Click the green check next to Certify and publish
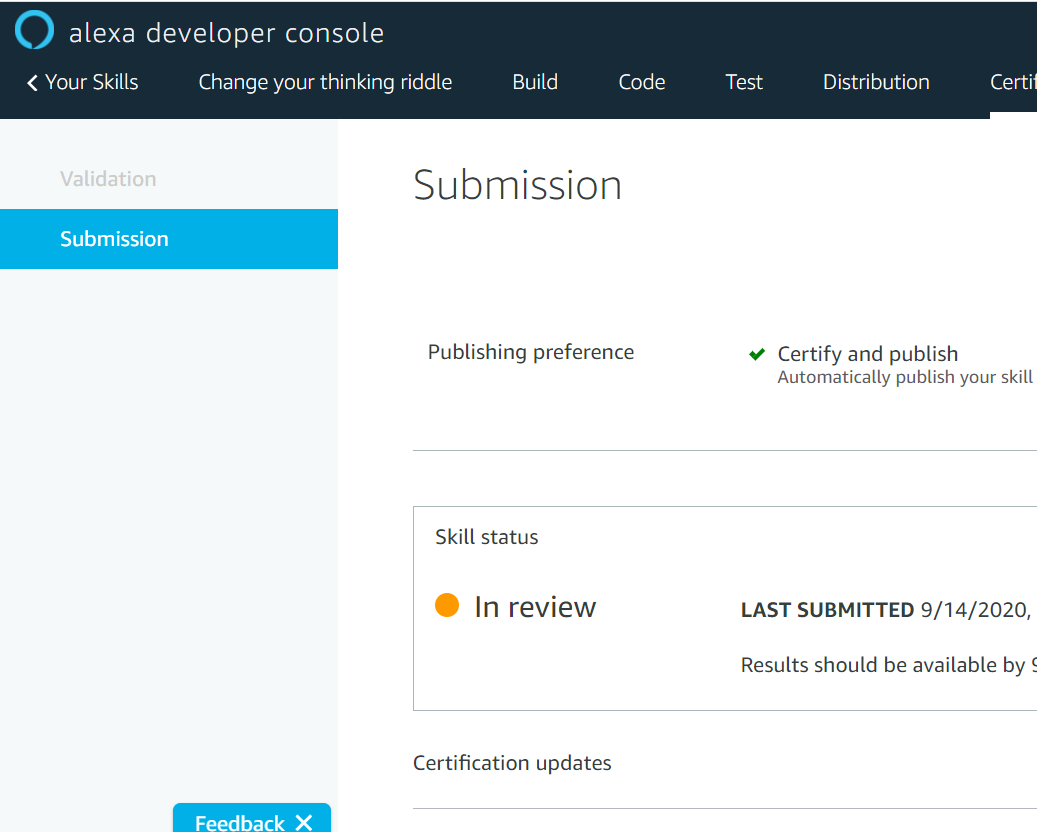Screen dimensions: 1037x832 pyautogui.click(x=757, y=354)
